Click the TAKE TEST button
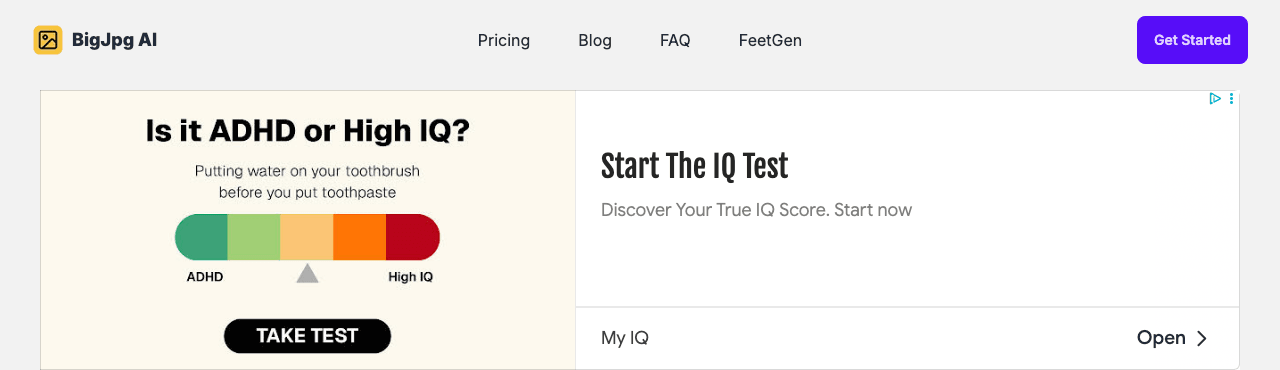The image size is (1280, 370). 307,336
